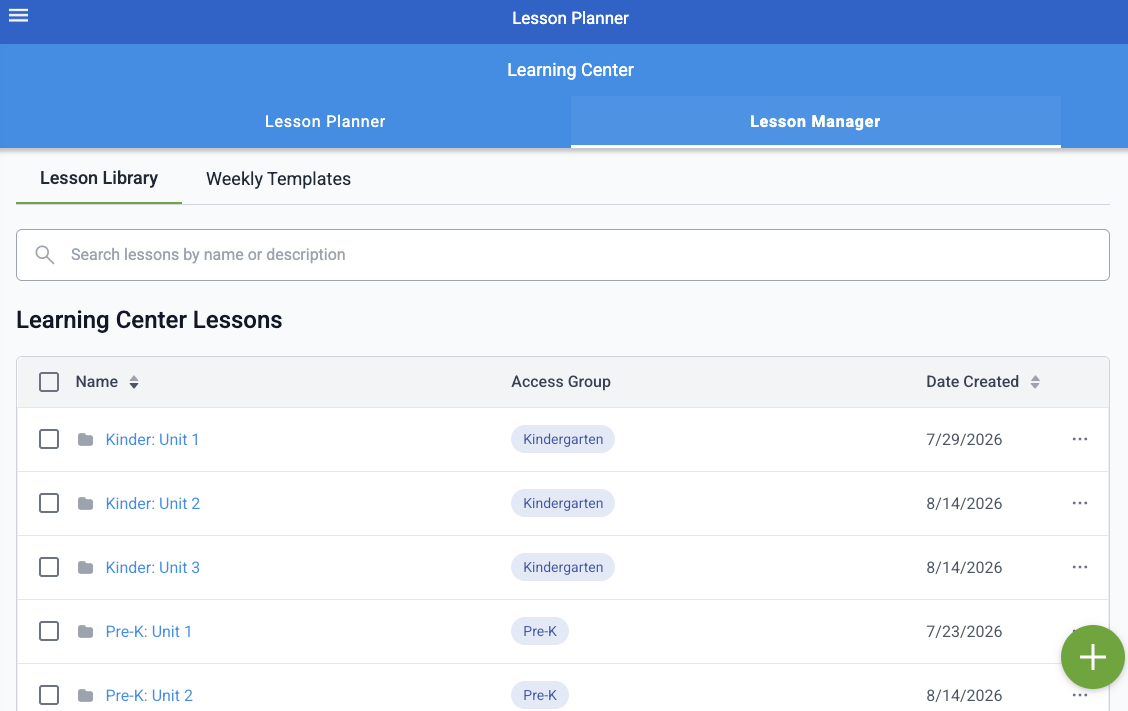Click folder icon beside Kinder: Unit 2
The width and height of the screenshot is (1128, 711).
click(x=86, y=503)
